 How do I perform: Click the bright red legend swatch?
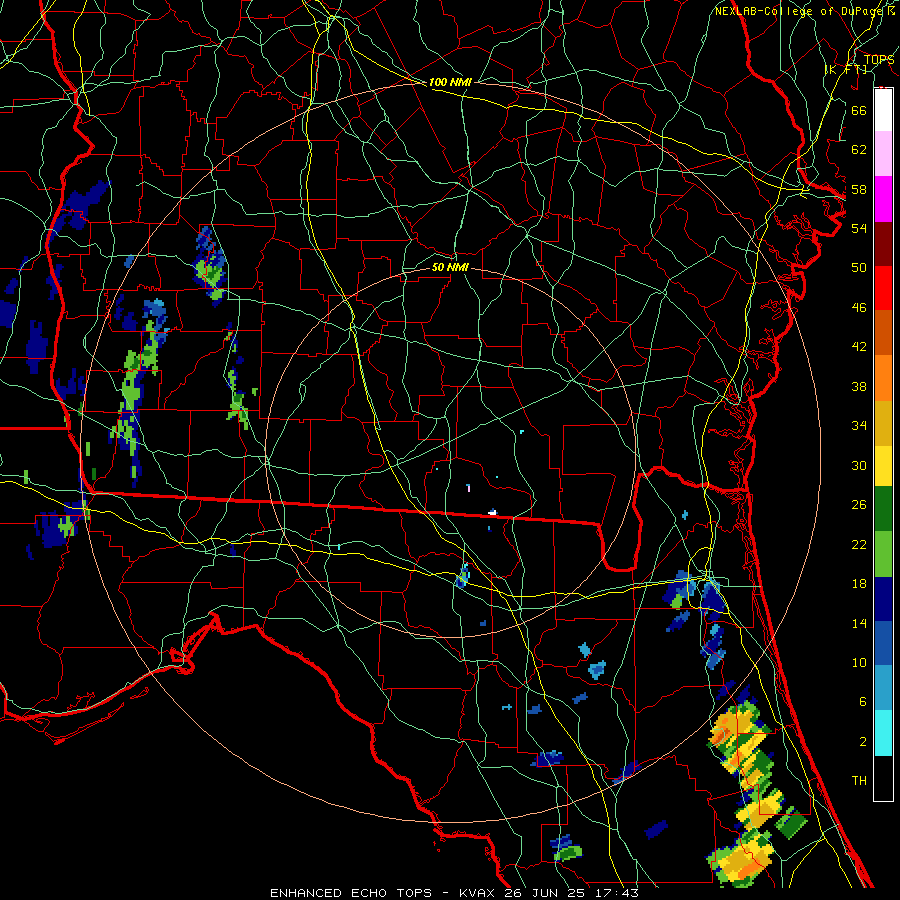[883, 288]
